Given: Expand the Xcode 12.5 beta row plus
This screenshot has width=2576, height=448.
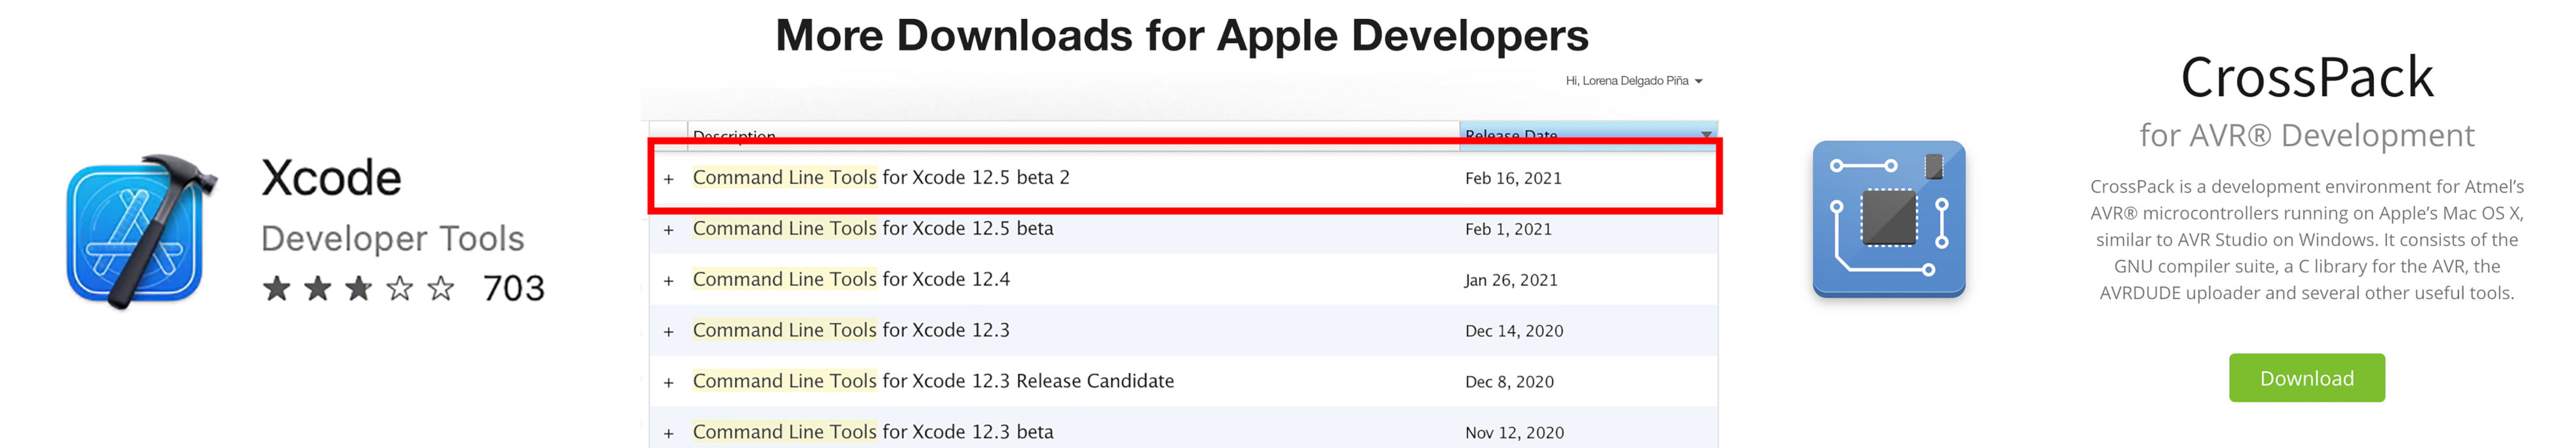Looking at the screenshot, I should coord(669,230).
